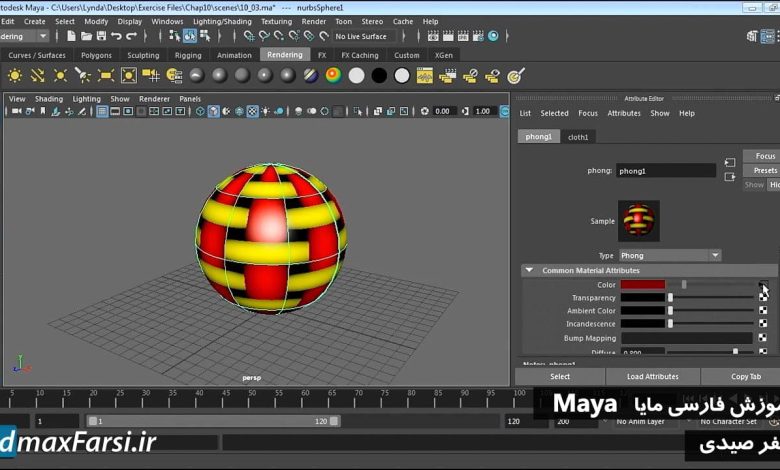
Task: Collapse the Common Material Attributes section
Action: point(528,270)
